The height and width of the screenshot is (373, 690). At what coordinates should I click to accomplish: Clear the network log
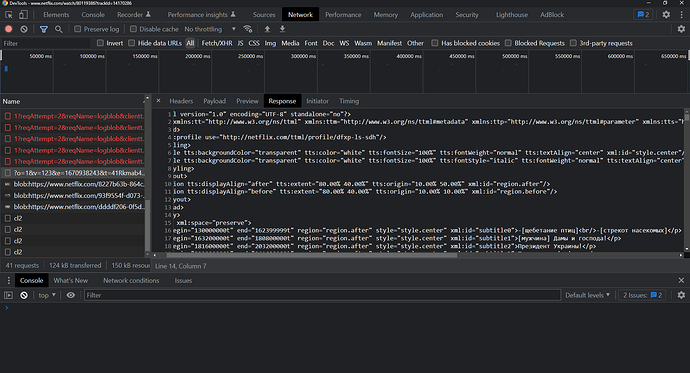pyautogui.click(x=24, y=29)
